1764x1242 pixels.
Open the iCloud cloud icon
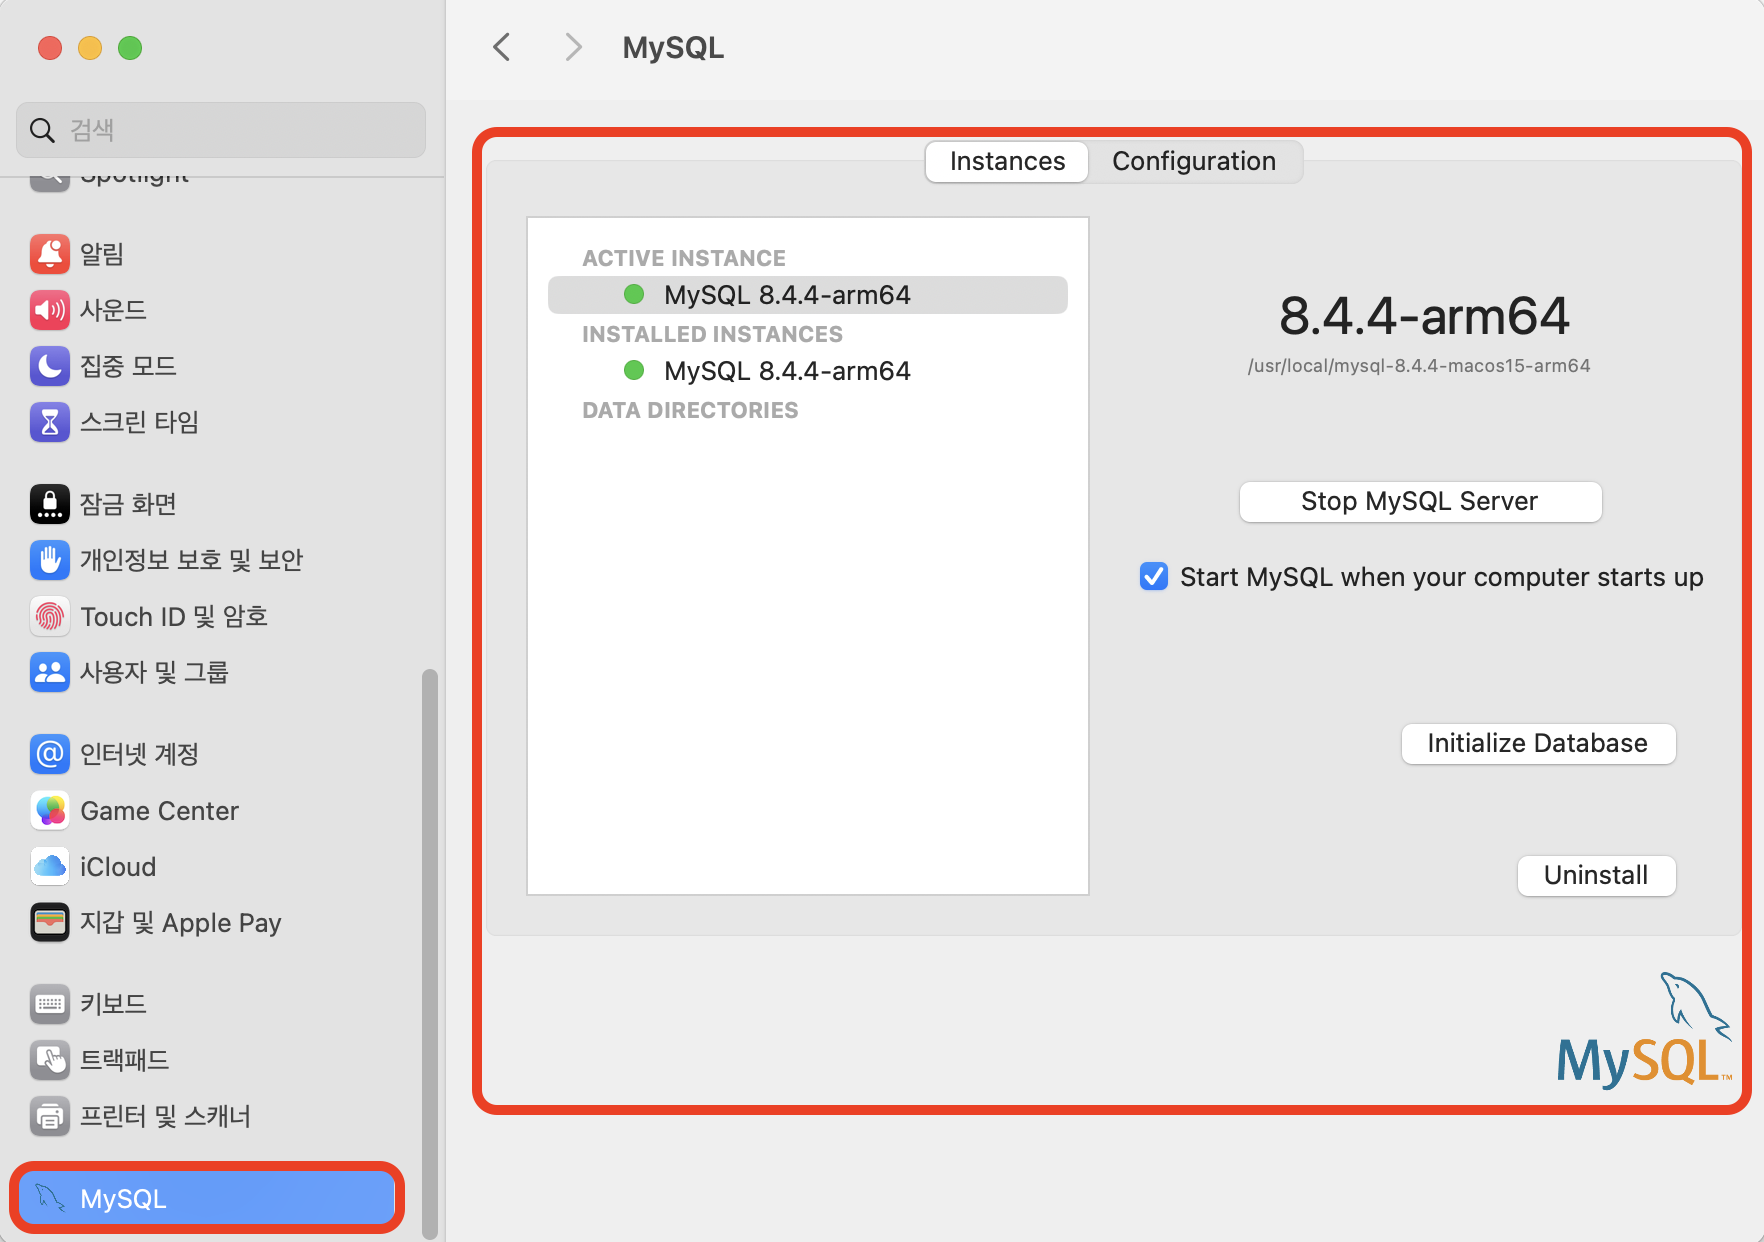pos(50,866)
